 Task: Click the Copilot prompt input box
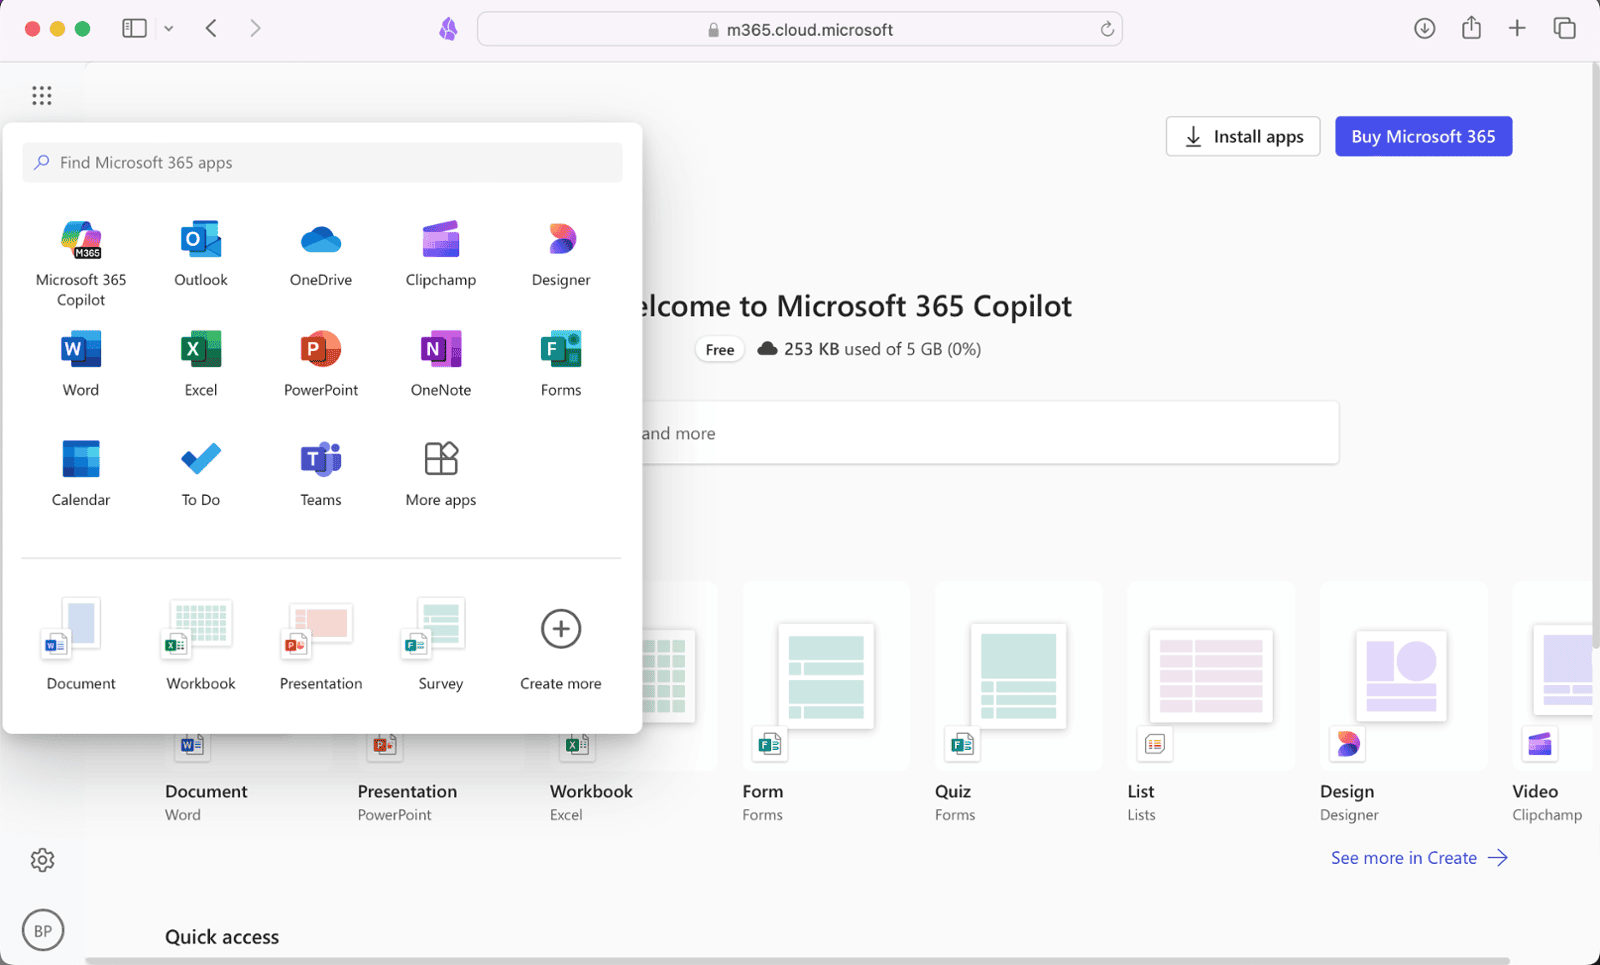tap(990, 433)
